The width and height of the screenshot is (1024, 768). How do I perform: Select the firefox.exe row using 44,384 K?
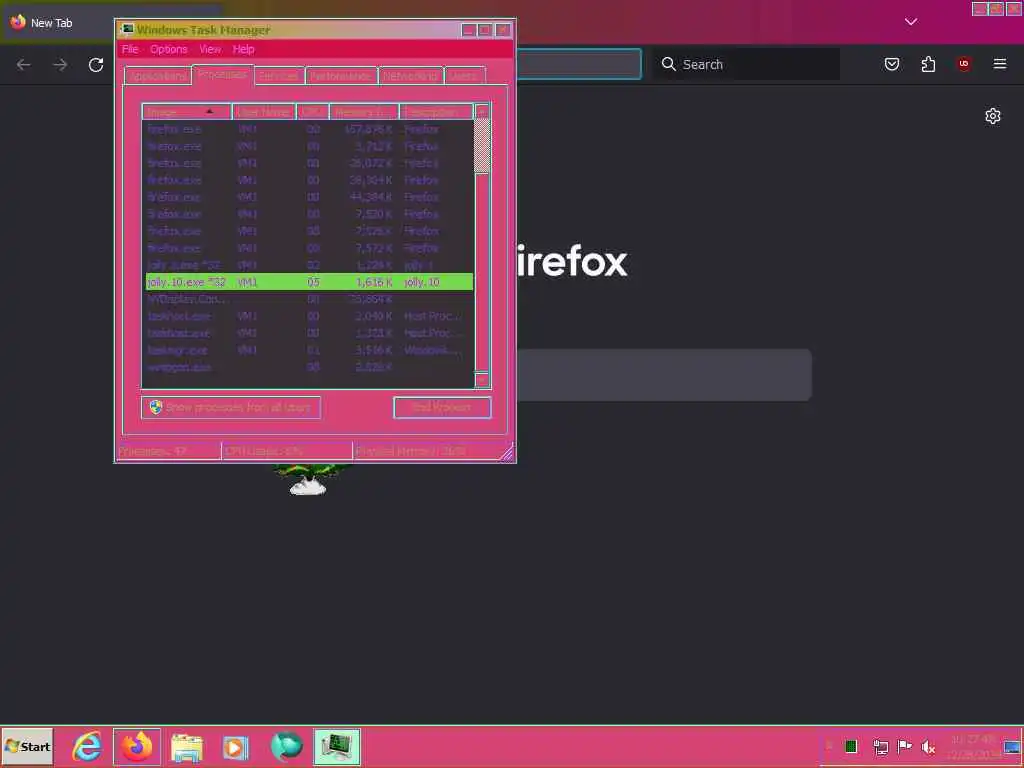point(310,197)
